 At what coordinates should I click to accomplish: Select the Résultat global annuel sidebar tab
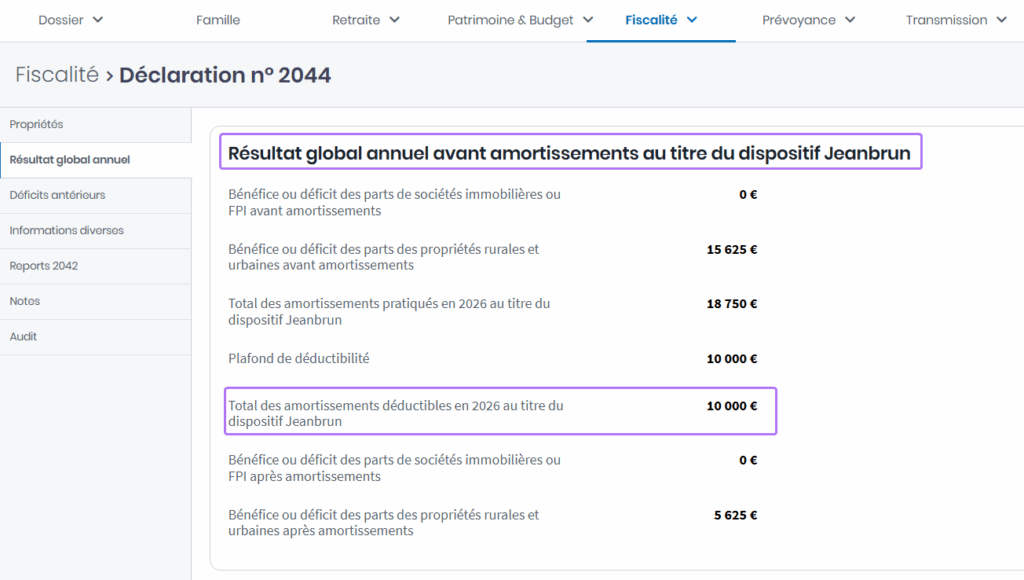tap(69, 160)
